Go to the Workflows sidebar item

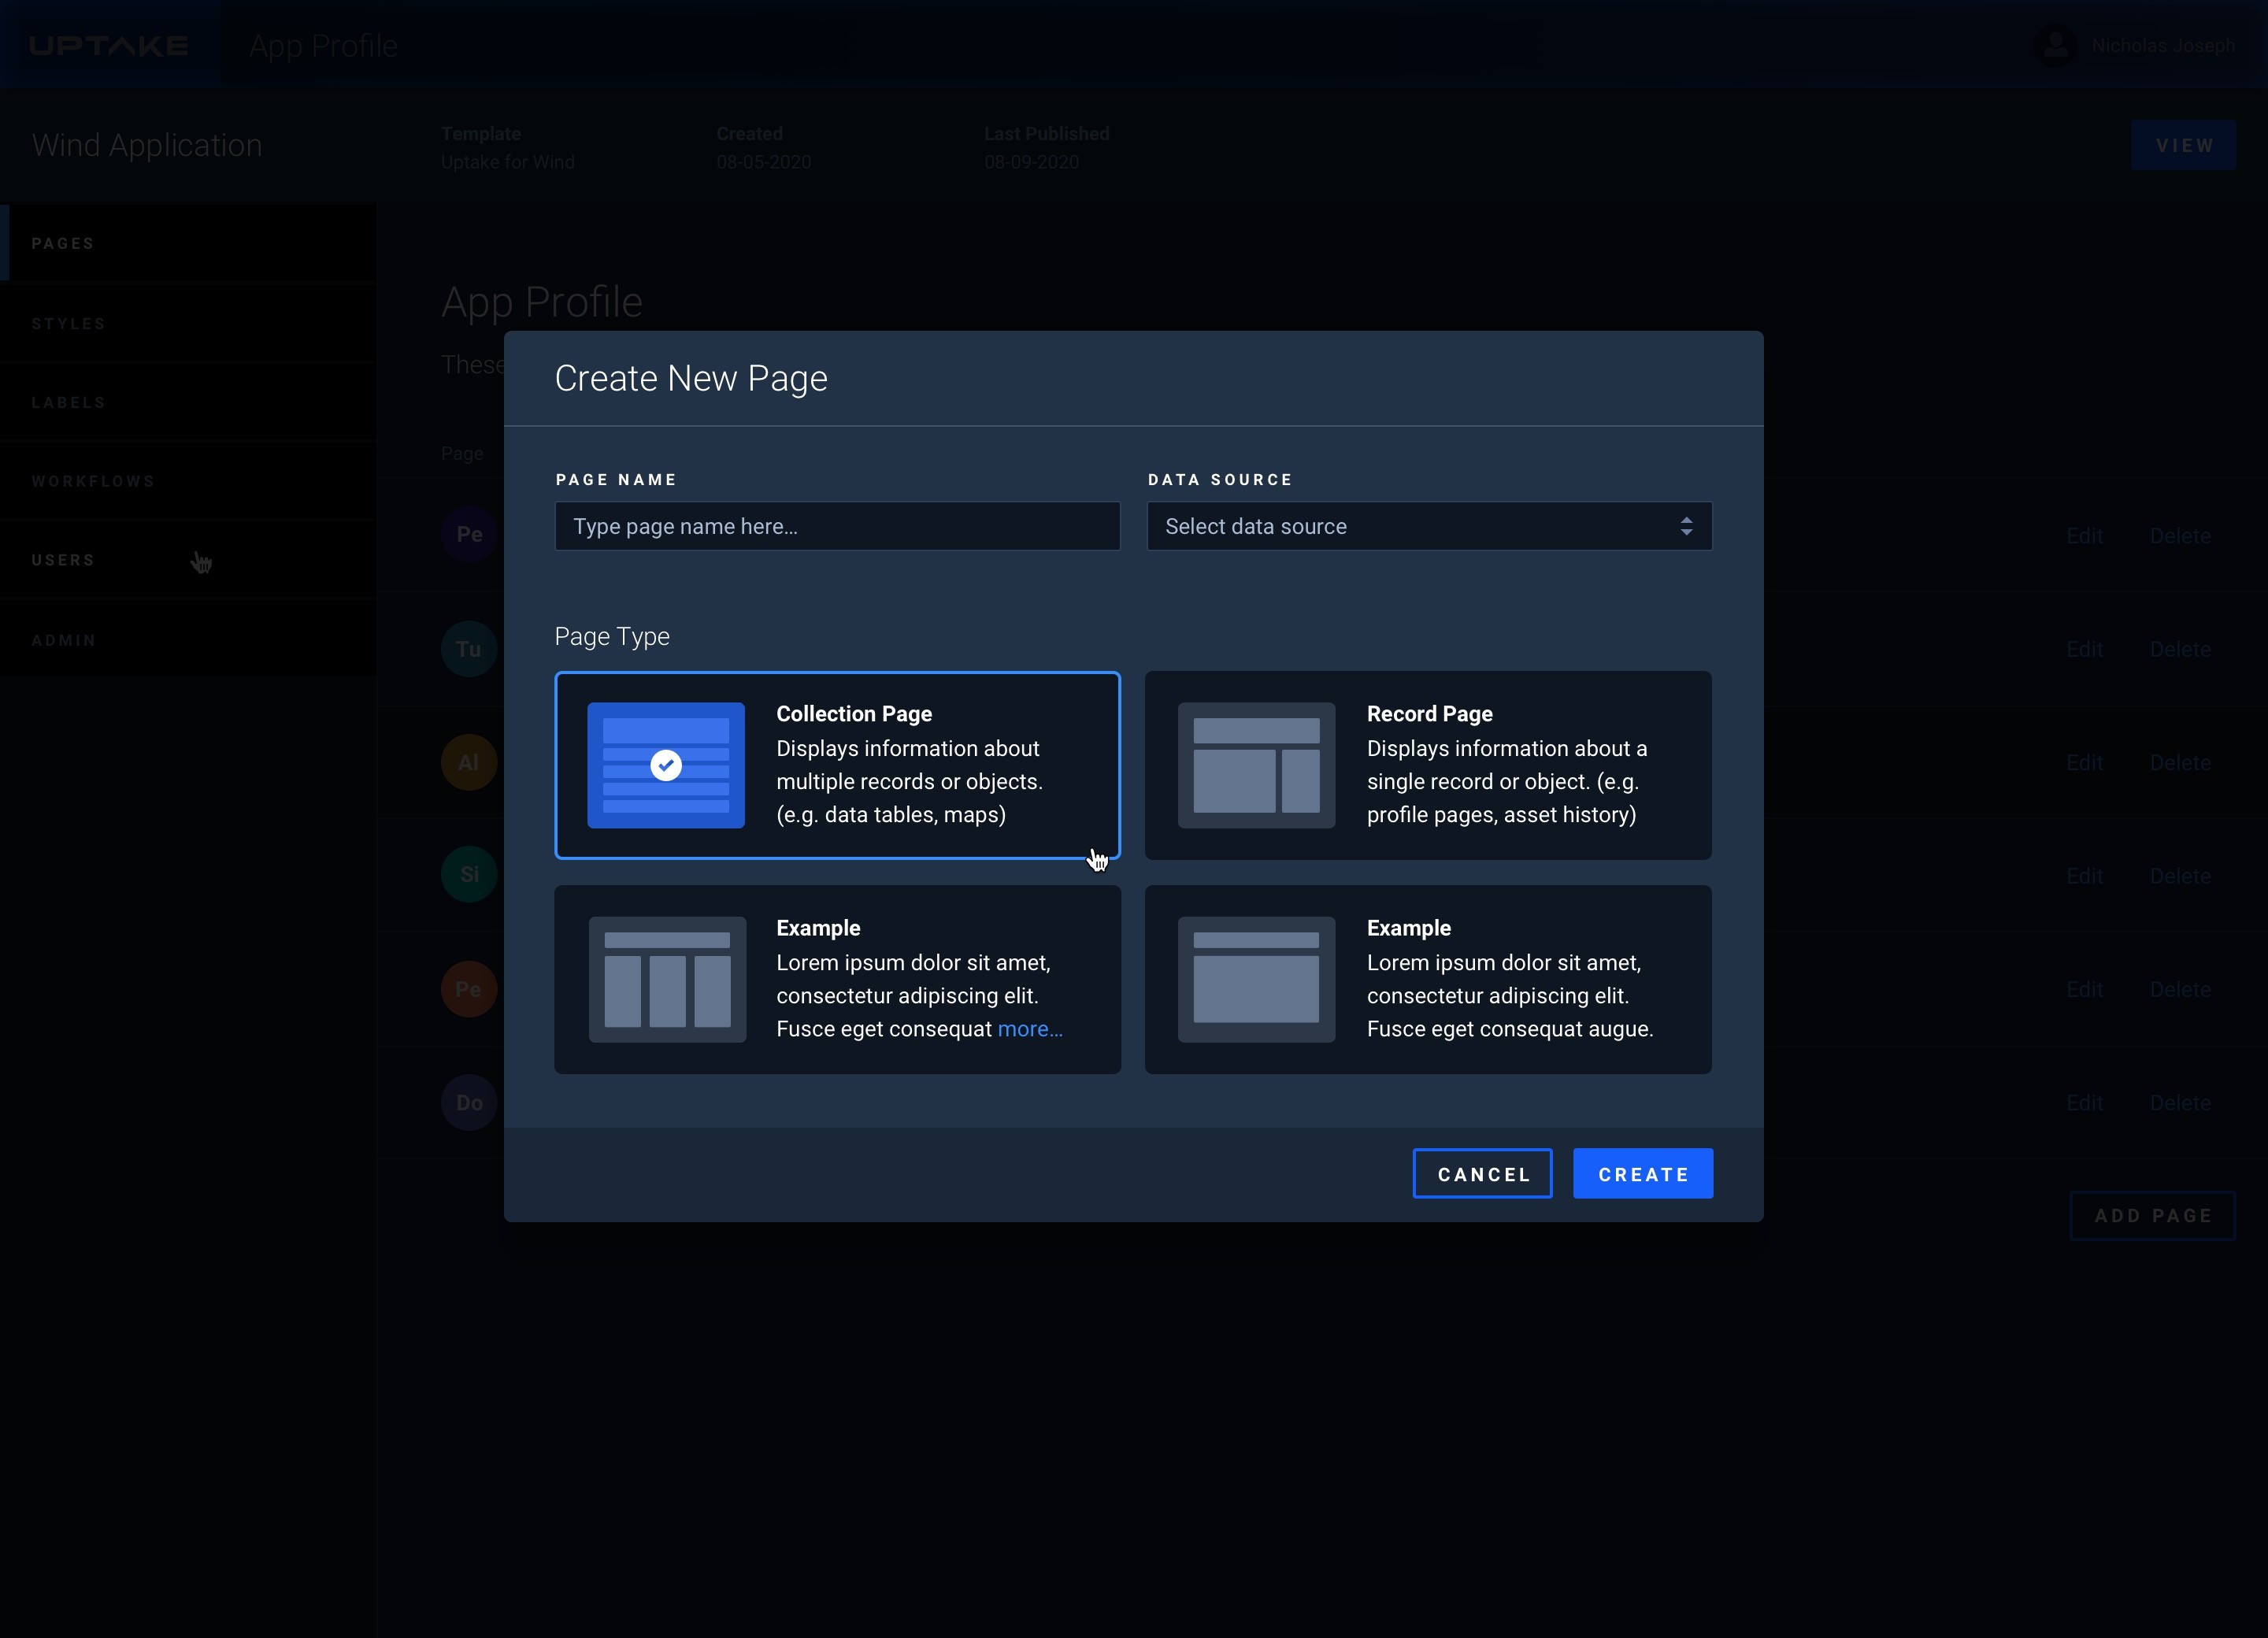pos(93,481)
